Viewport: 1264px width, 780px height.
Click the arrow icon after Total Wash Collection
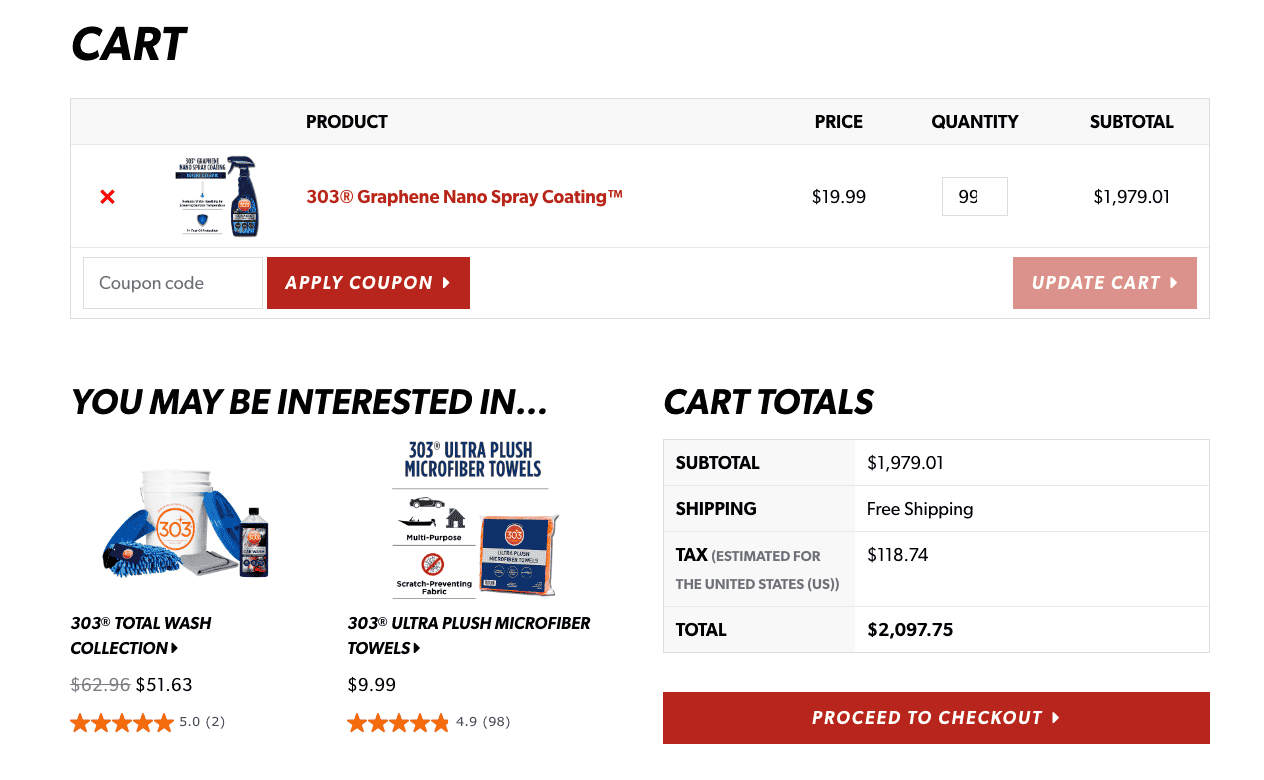(175, 648)
